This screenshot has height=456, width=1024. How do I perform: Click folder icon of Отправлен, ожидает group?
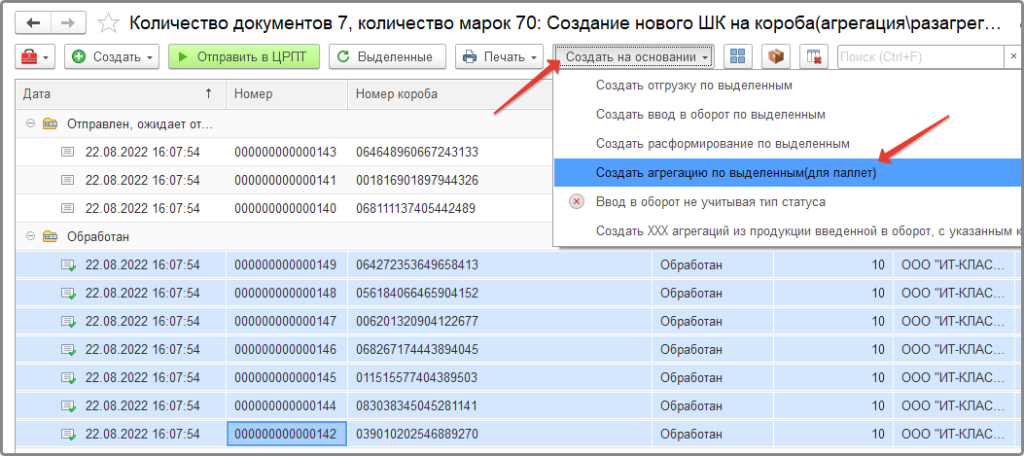49,123
